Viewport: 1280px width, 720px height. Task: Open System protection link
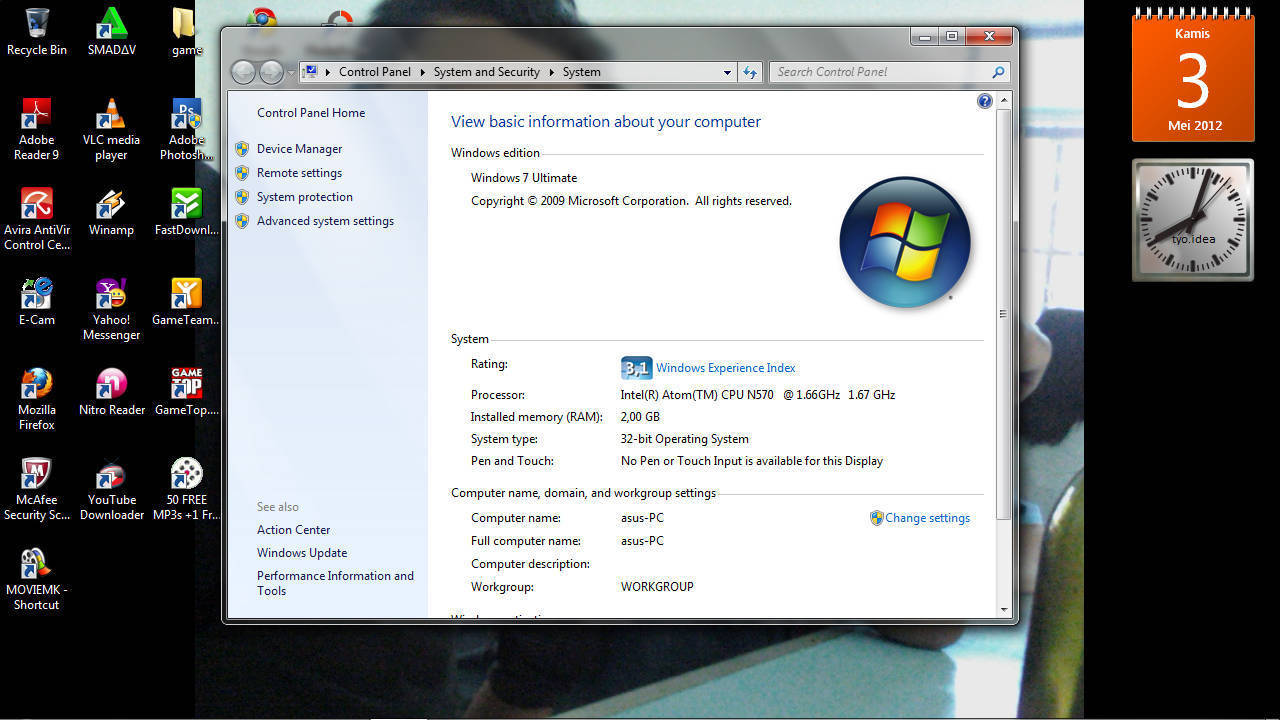click(x=304, y=197)
